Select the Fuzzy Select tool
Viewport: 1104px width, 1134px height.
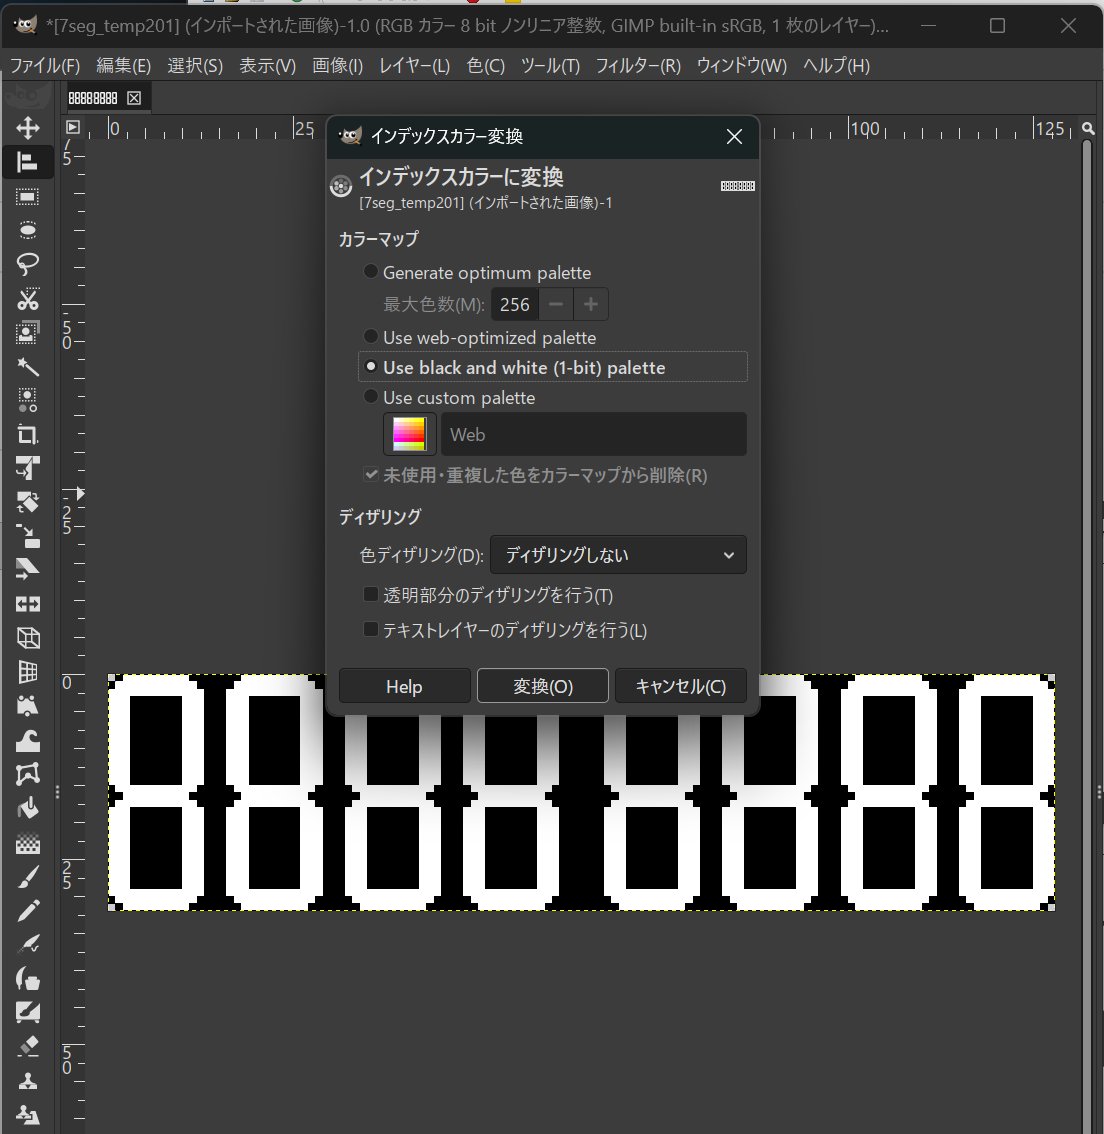28,367
